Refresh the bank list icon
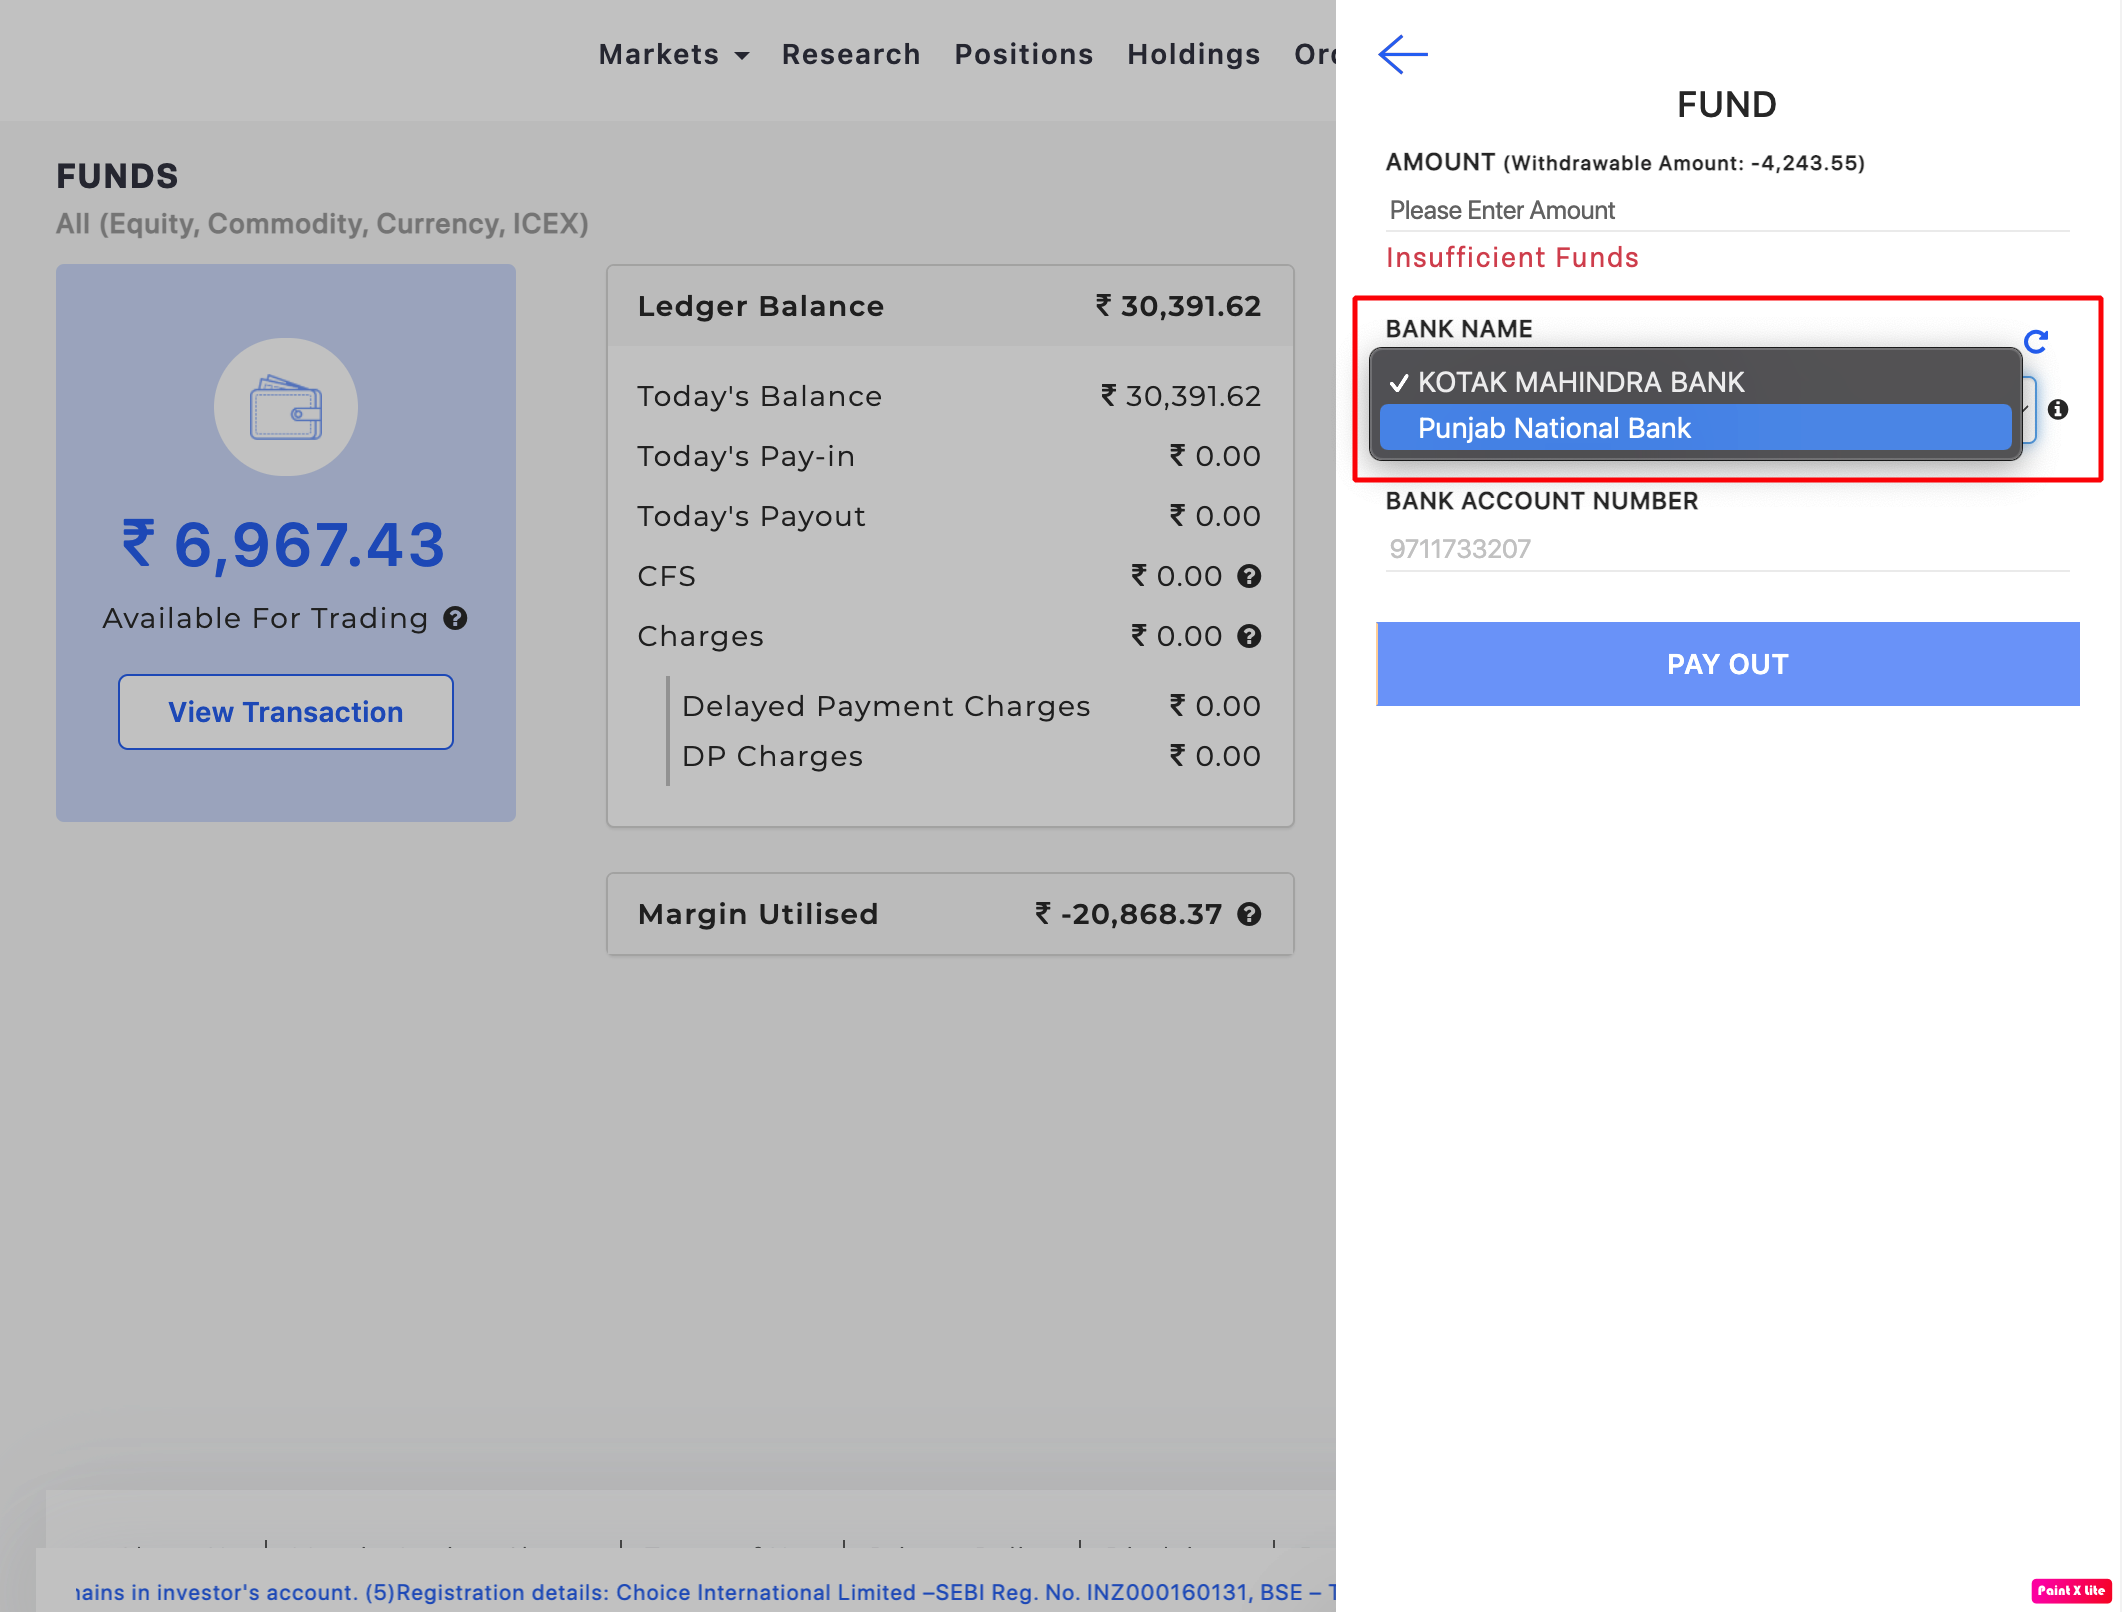Viewport: 2122px width, 1612px height. (x=2036, y=342)
